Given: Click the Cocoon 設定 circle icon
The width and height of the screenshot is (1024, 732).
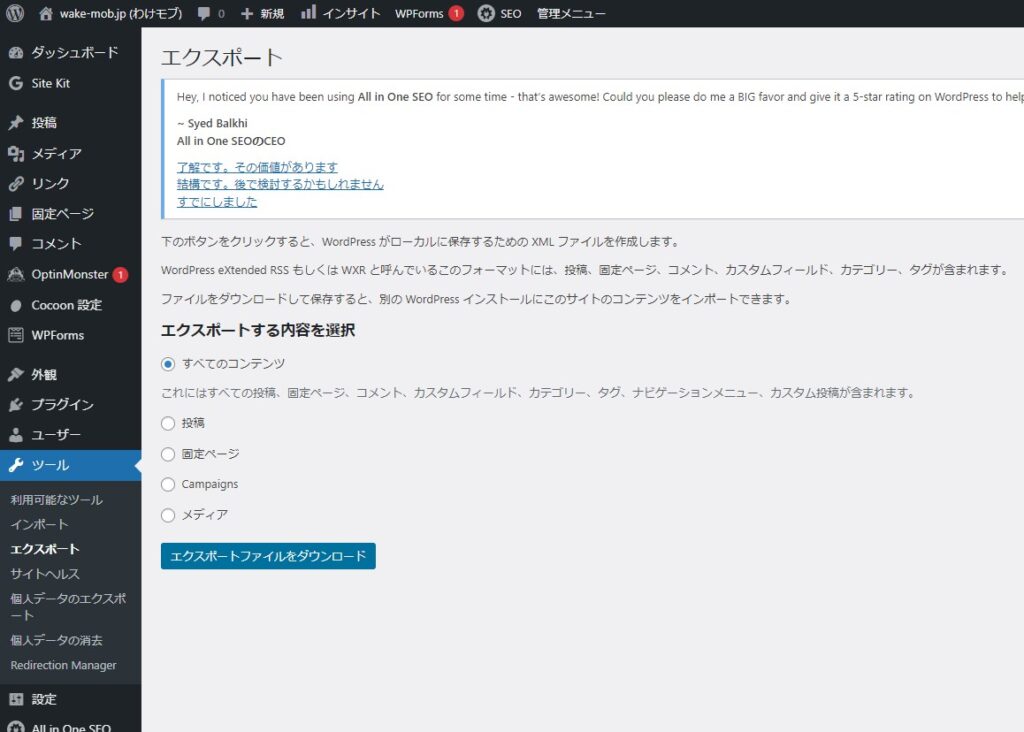Looking at the screenshot, I should (16, 305).
